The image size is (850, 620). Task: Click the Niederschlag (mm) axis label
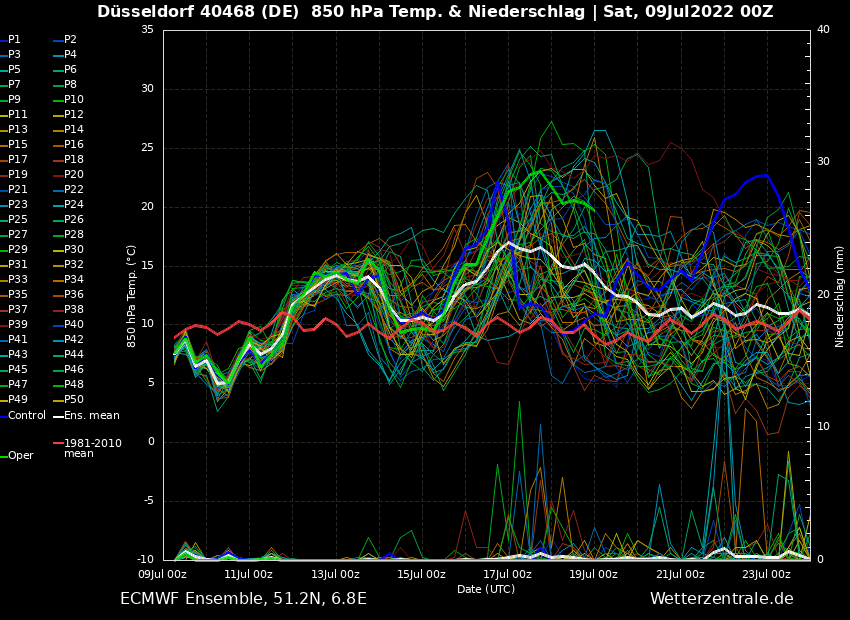840,296
